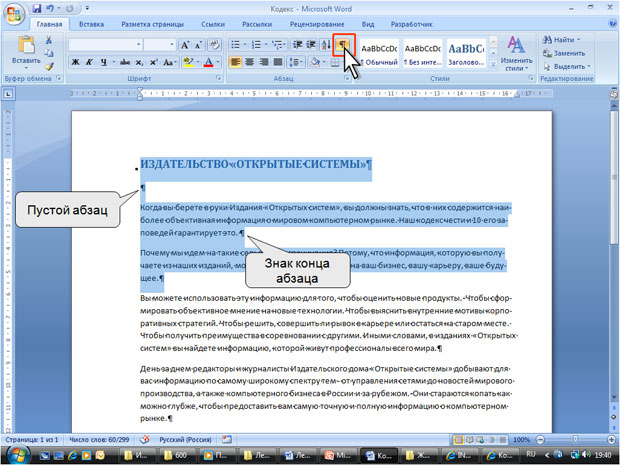The image size is (620, 465).
Task: Adjust the zoom slider handle
Action: coord(575,440)
